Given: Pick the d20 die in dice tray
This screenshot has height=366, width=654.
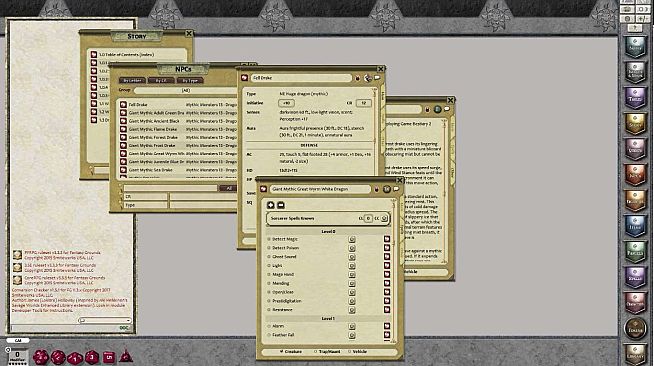Looking at the screenshot, I should tap(40, 357).
